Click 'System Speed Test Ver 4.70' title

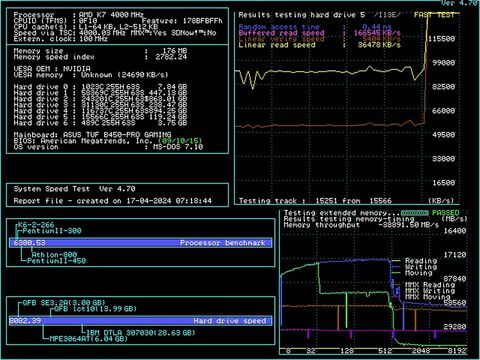pos(74,189)
